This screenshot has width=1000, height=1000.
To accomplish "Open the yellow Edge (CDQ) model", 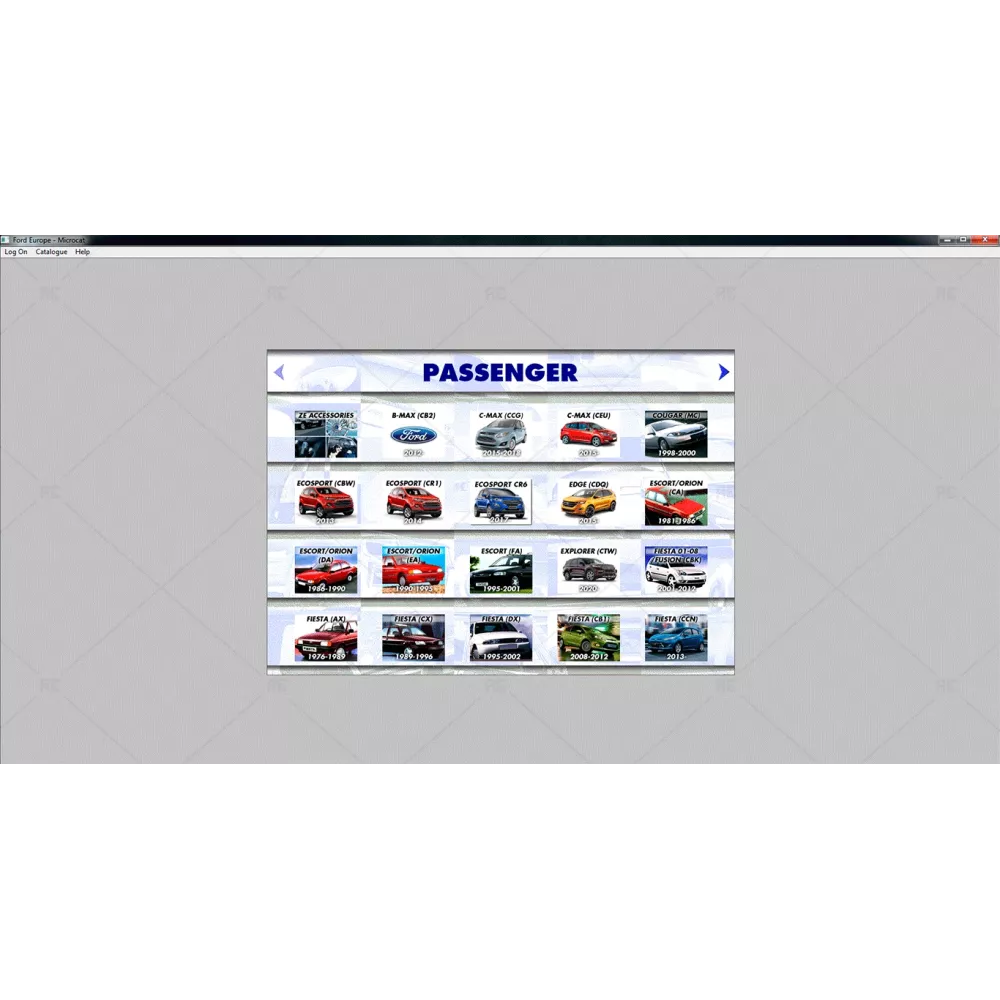I will click(x=589, y=502).
